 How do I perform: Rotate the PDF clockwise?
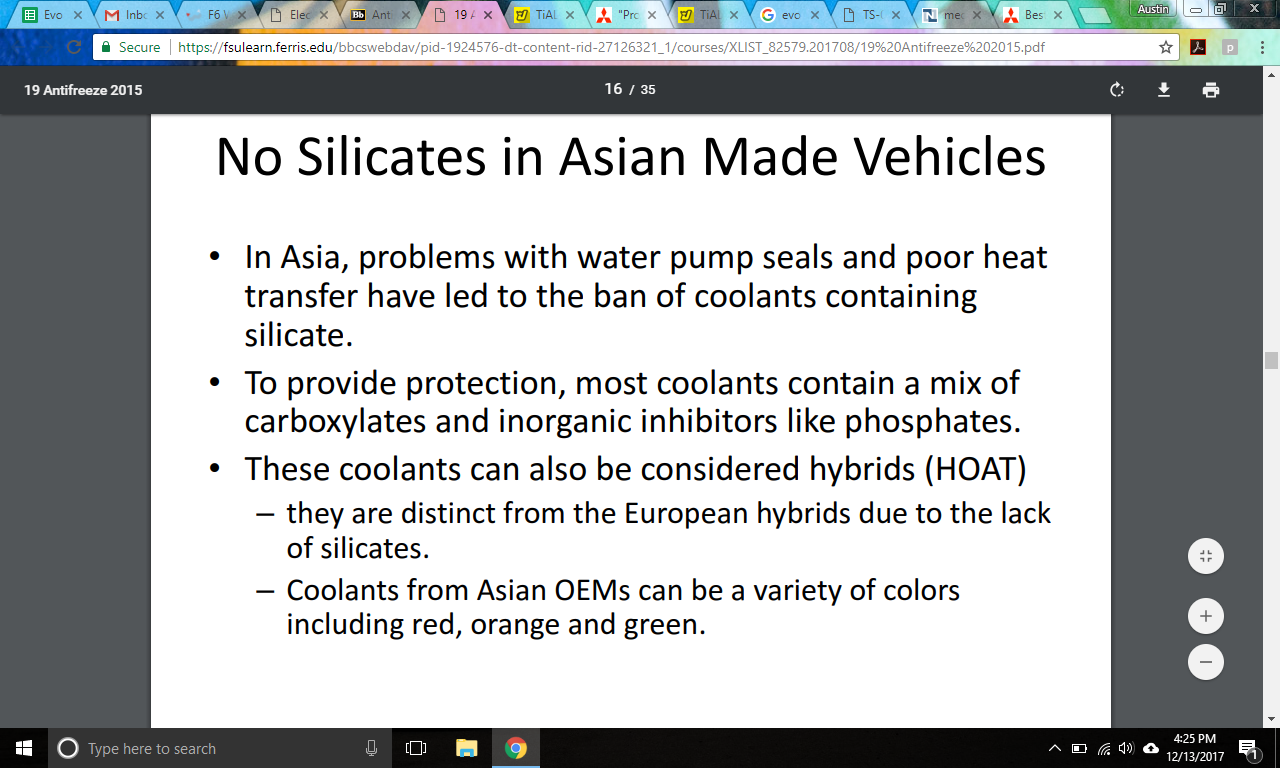[1117, 90]
